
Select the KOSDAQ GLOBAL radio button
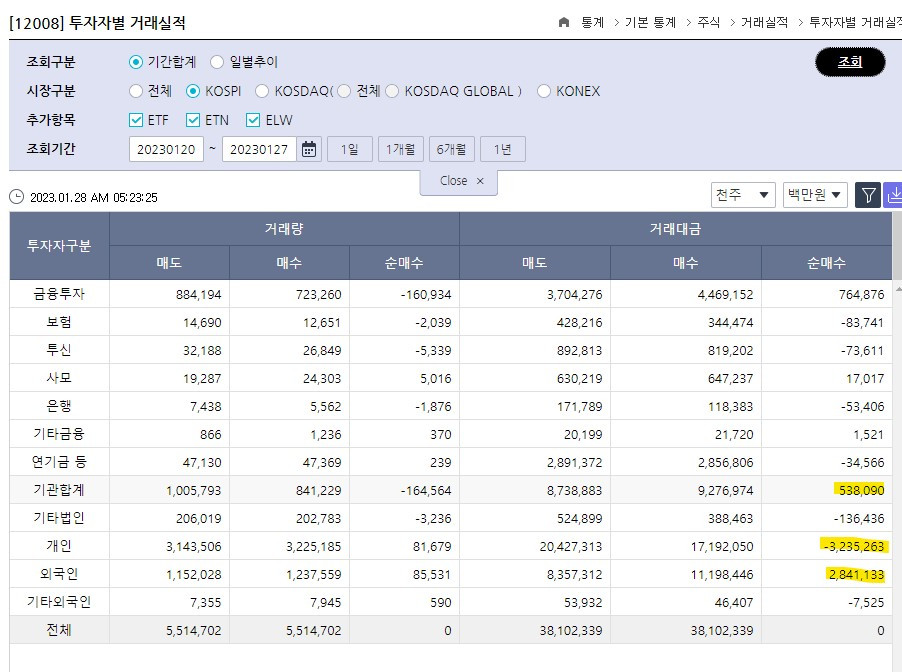[x=392, y=91]
